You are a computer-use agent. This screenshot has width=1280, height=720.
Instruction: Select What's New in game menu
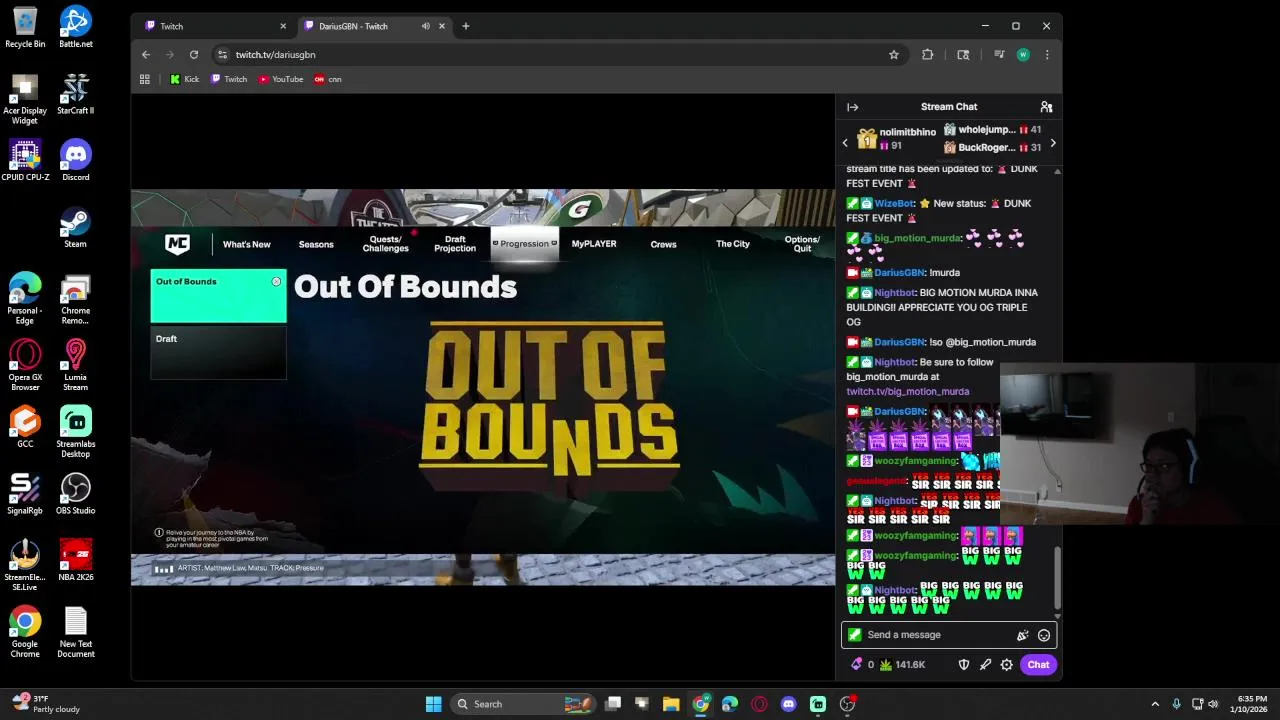247,244
